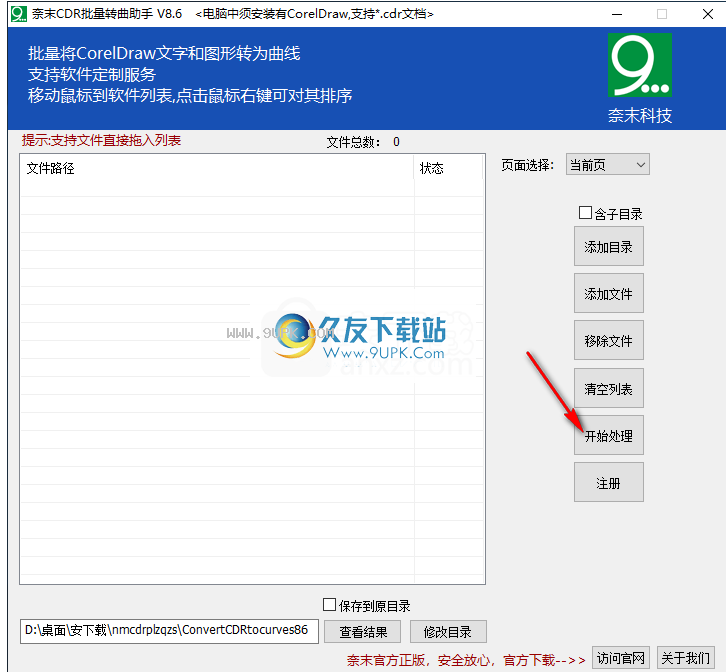The height and width of the screenshot is (672, 726).
Task: Open the 页面选择 dropdown showing 当前页
Action: (x=607, y=164)
